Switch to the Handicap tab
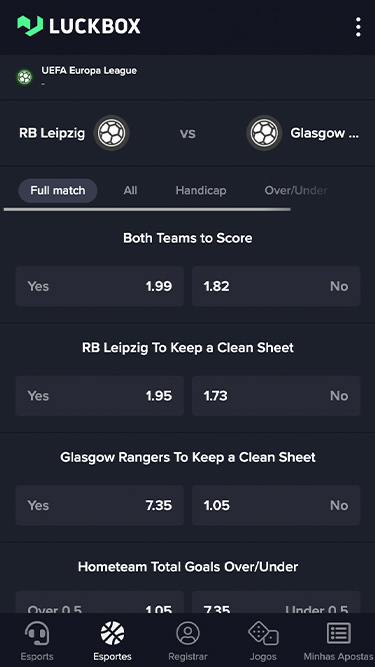 201,191
